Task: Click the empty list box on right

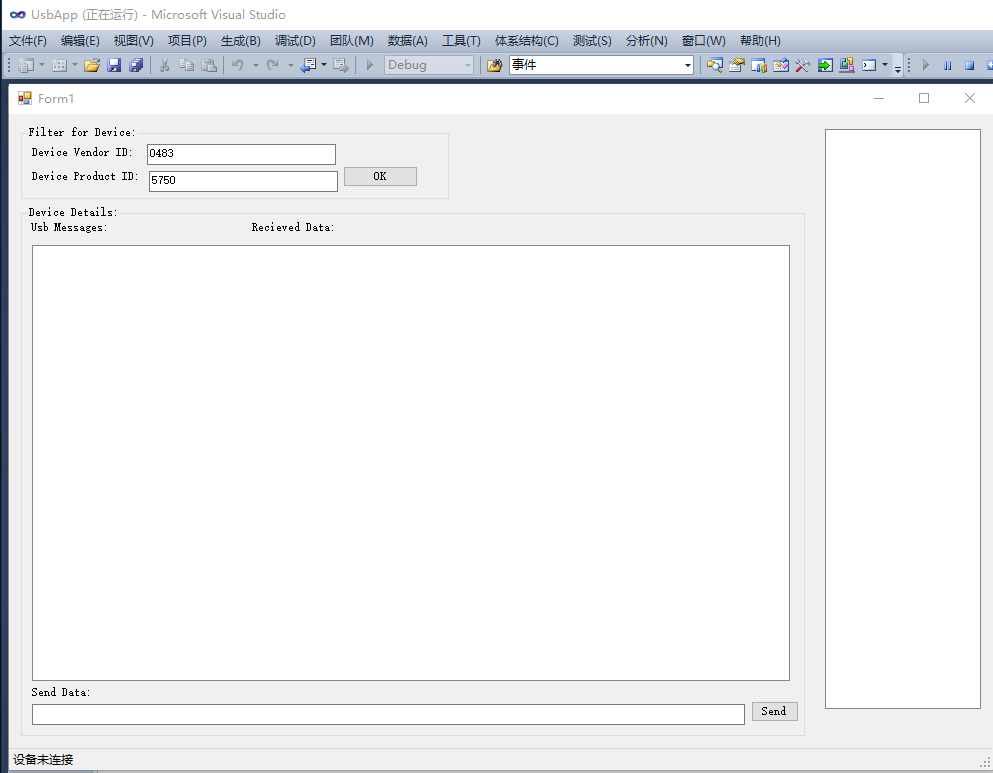Action: click(903, 419)
